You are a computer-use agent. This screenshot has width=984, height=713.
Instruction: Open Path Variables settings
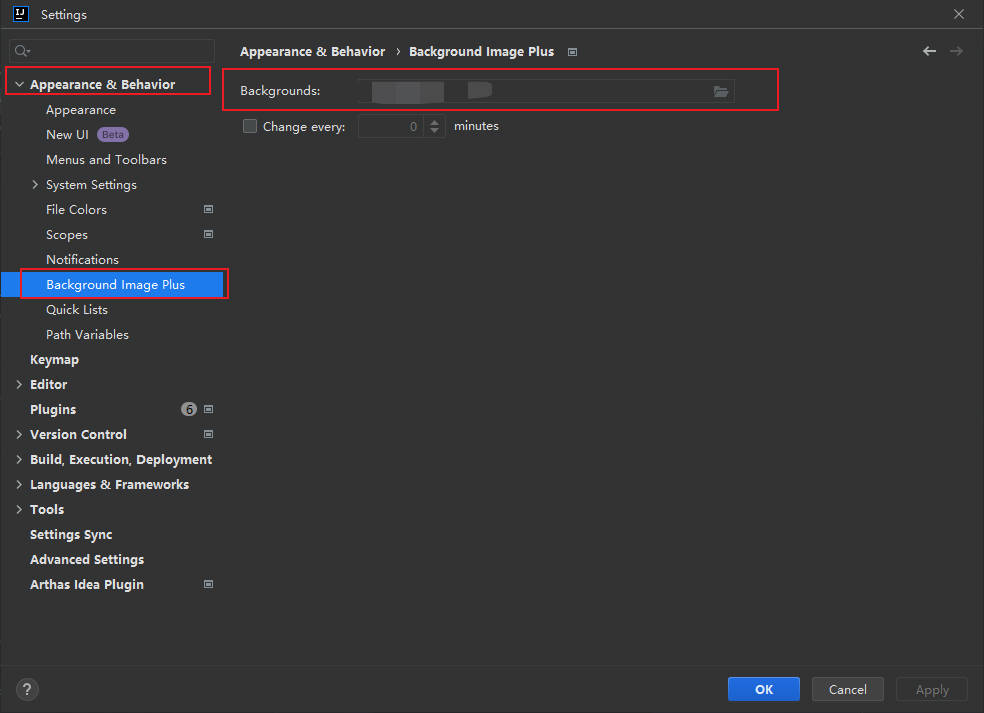coord(87,335)
